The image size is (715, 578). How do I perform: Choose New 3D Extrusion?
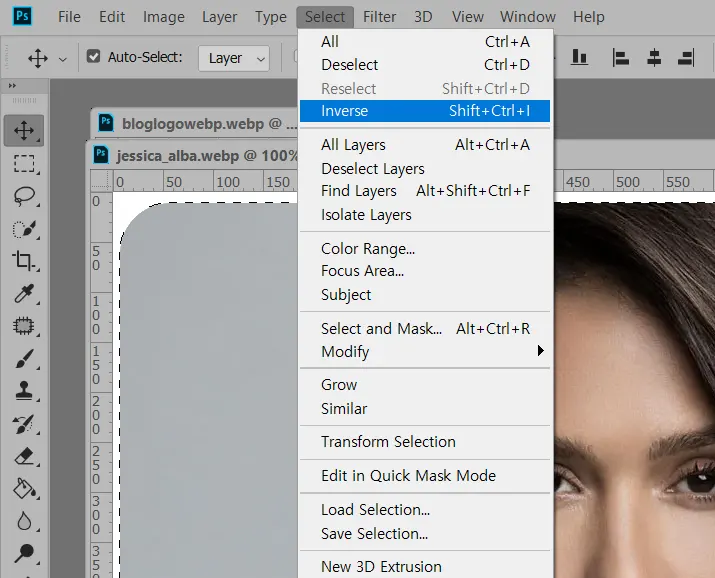(425, 567)
